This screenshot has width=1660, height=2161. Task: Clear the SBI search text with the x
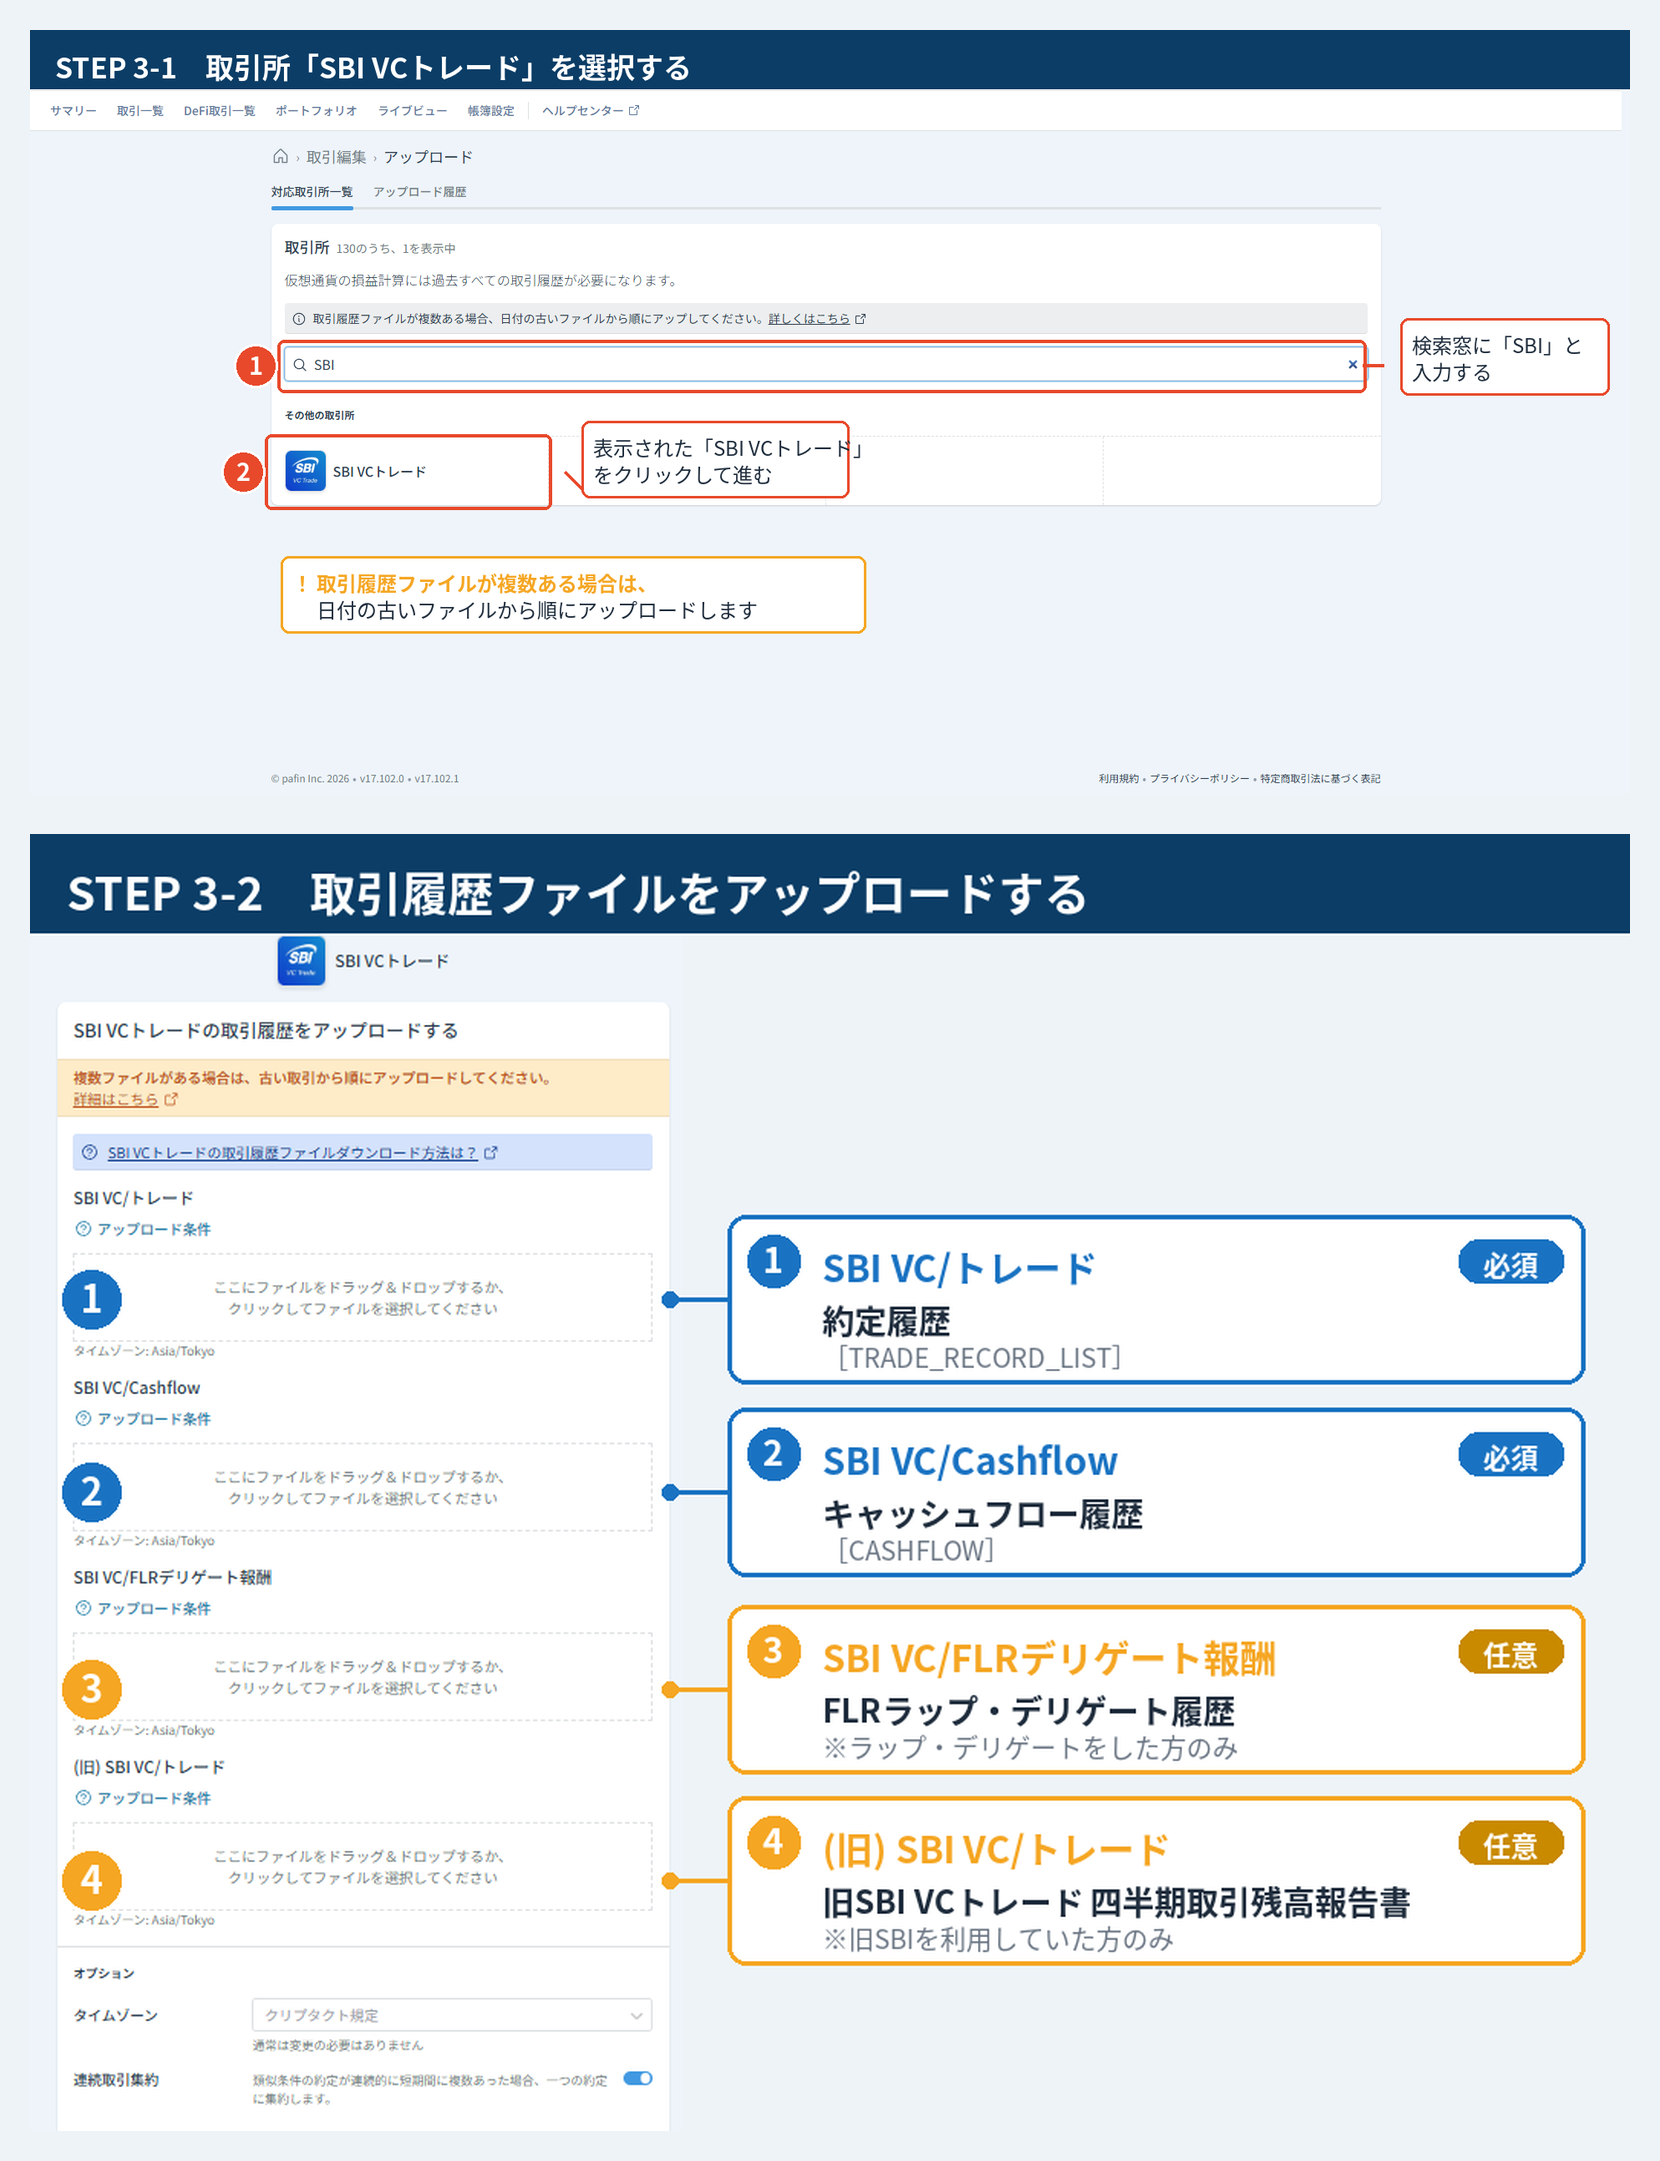coord(1352,365)
